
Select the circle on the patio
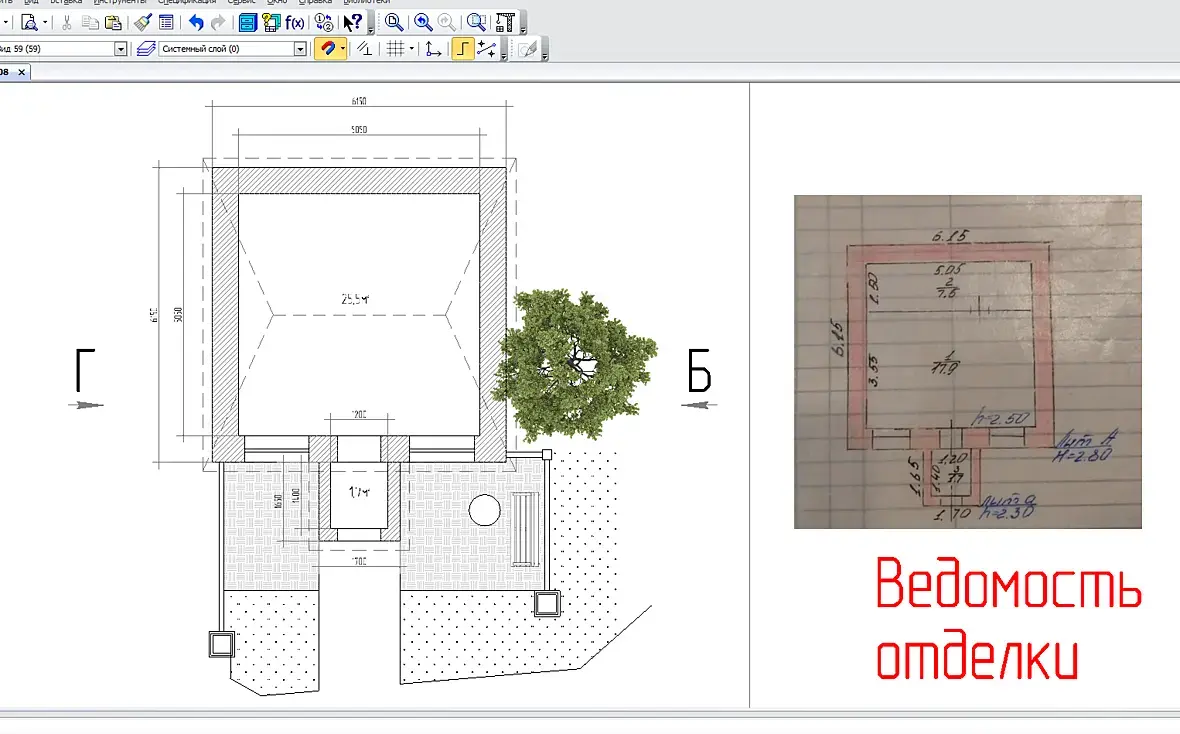tap(485, 510)
